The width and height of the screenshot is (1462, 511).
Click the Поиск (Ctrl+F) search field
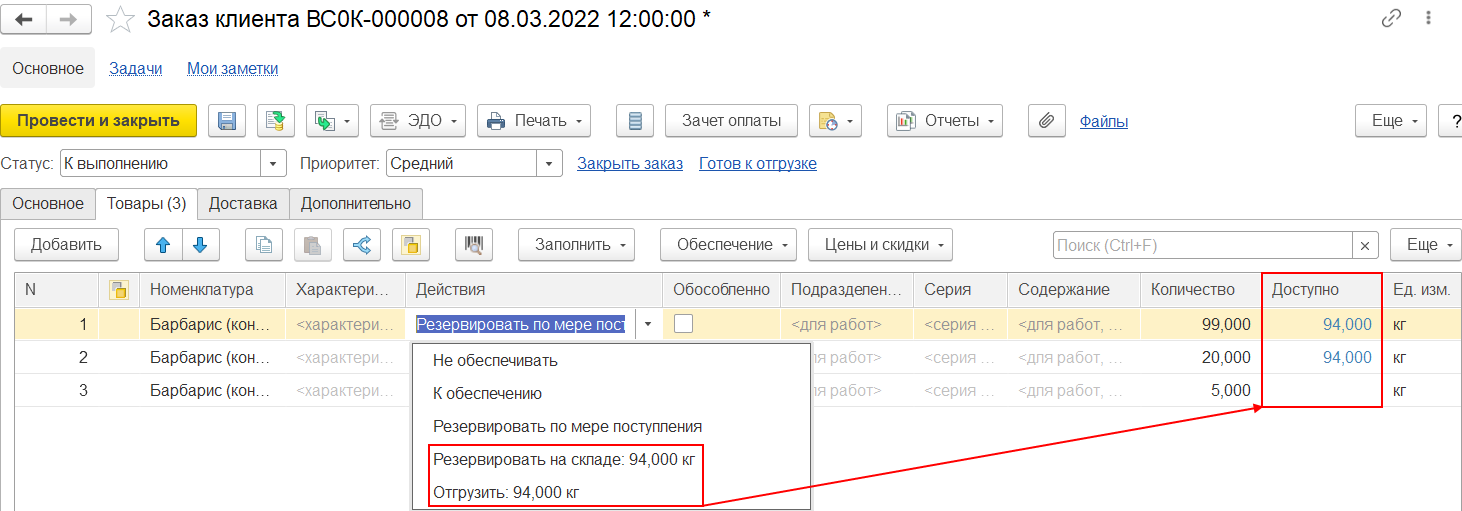(1202, 245)
